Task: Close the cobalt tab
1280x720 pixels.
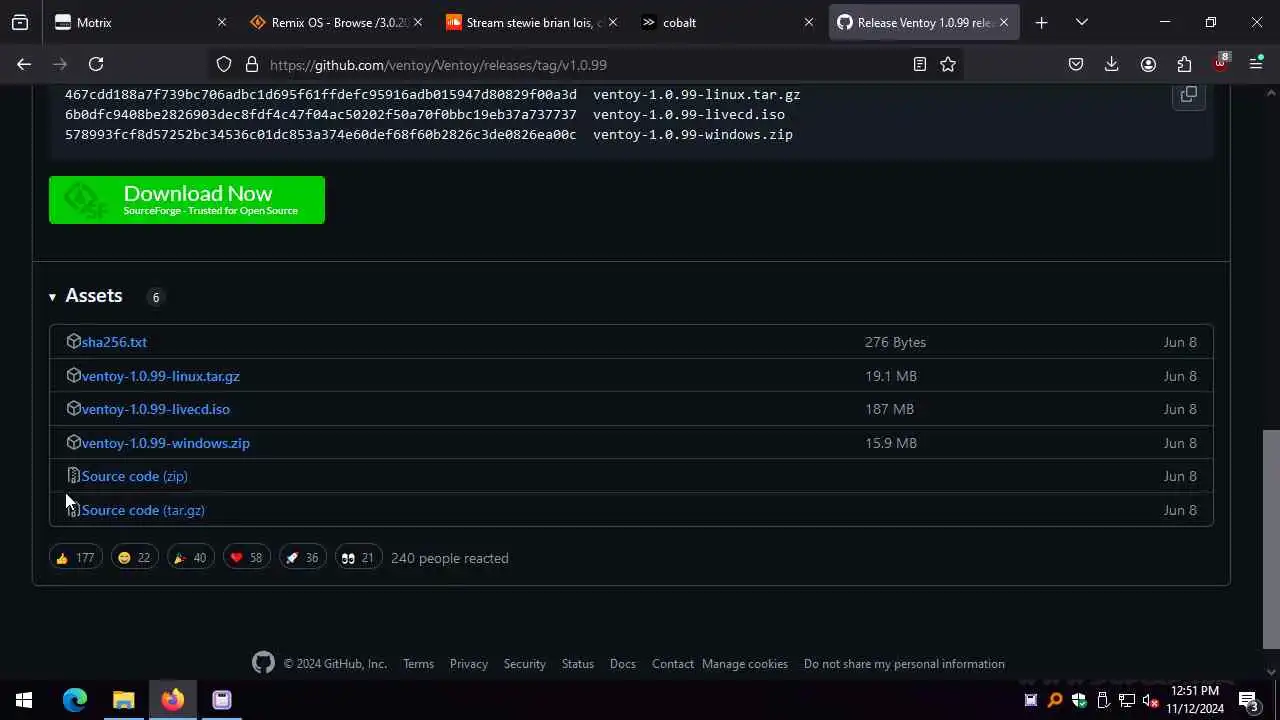Action: (808, 22)
